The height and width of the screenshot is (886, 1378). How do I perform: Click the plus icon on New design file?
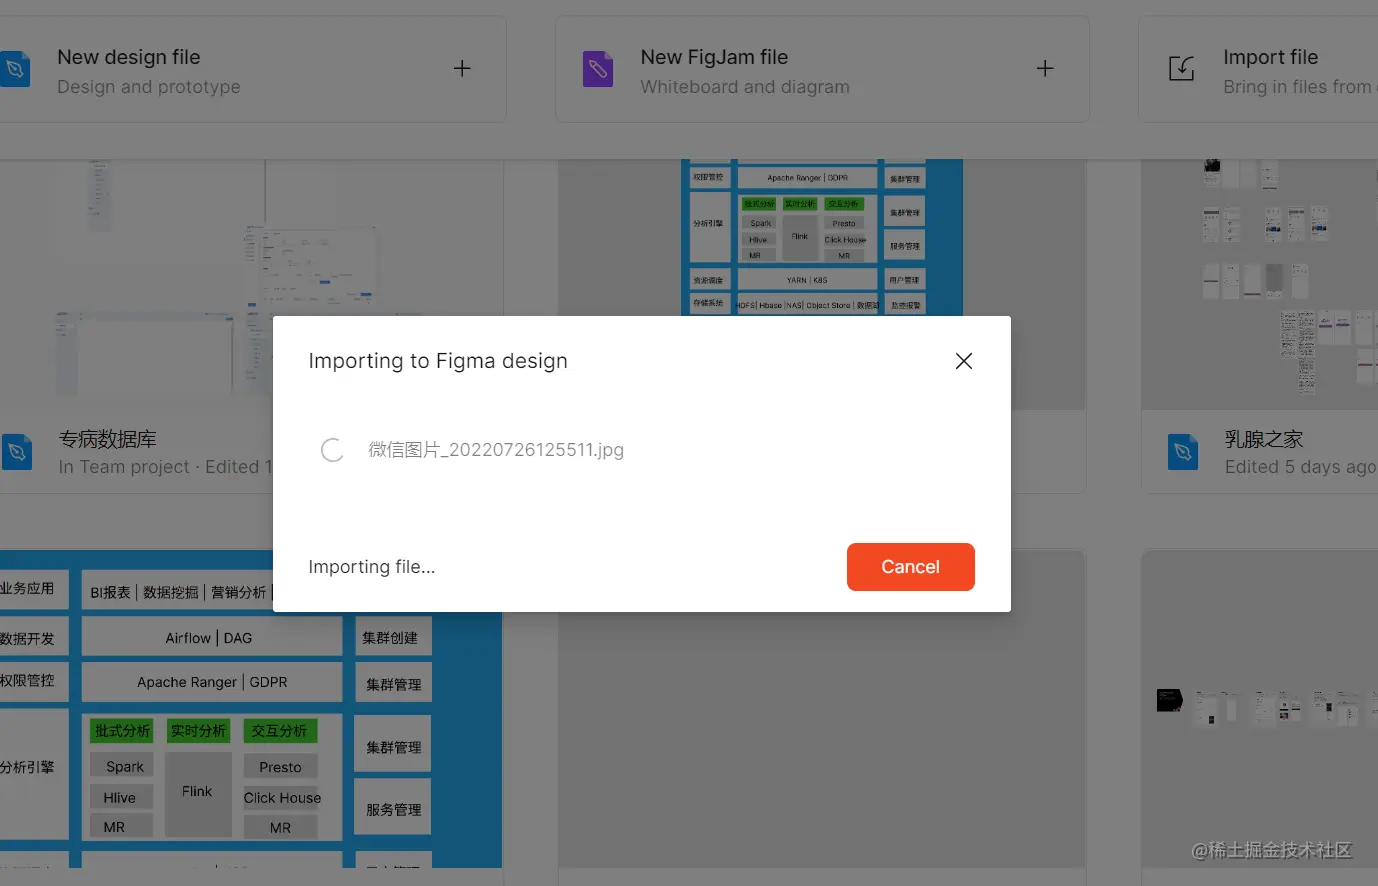coord(462,68)
